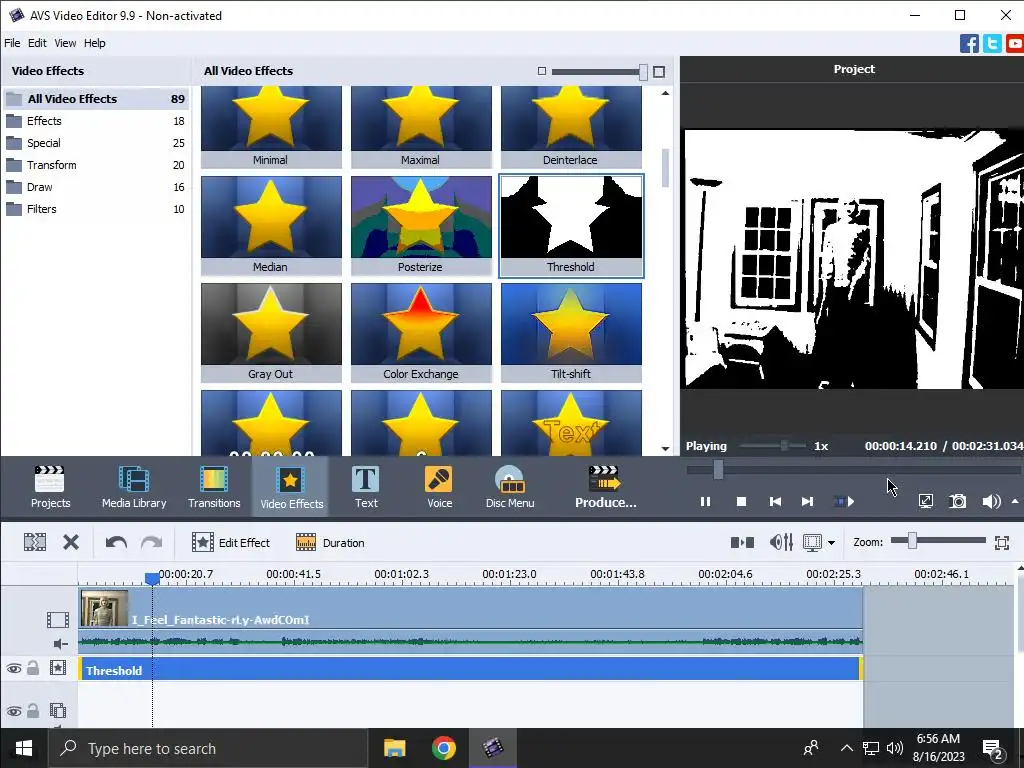The width and height of the screenshot is (1024, 768).
Task: Click the zoom to fit icon
Action: pos(1002,542)
